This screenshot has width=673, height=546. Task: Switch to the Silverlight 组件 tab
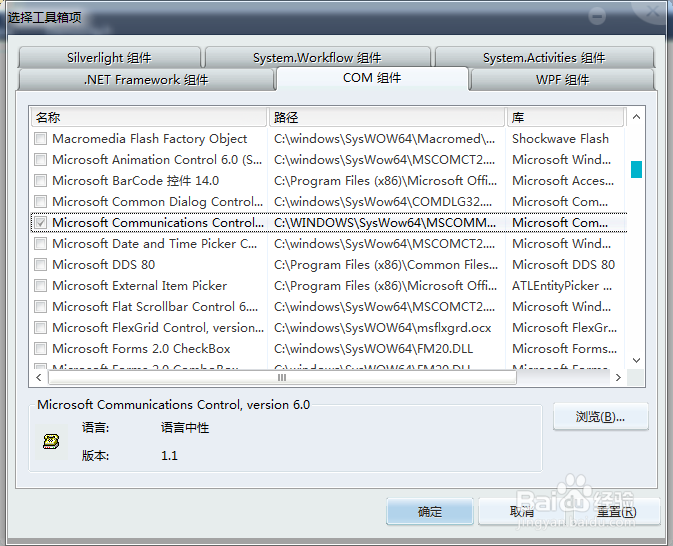click(109, 58)
